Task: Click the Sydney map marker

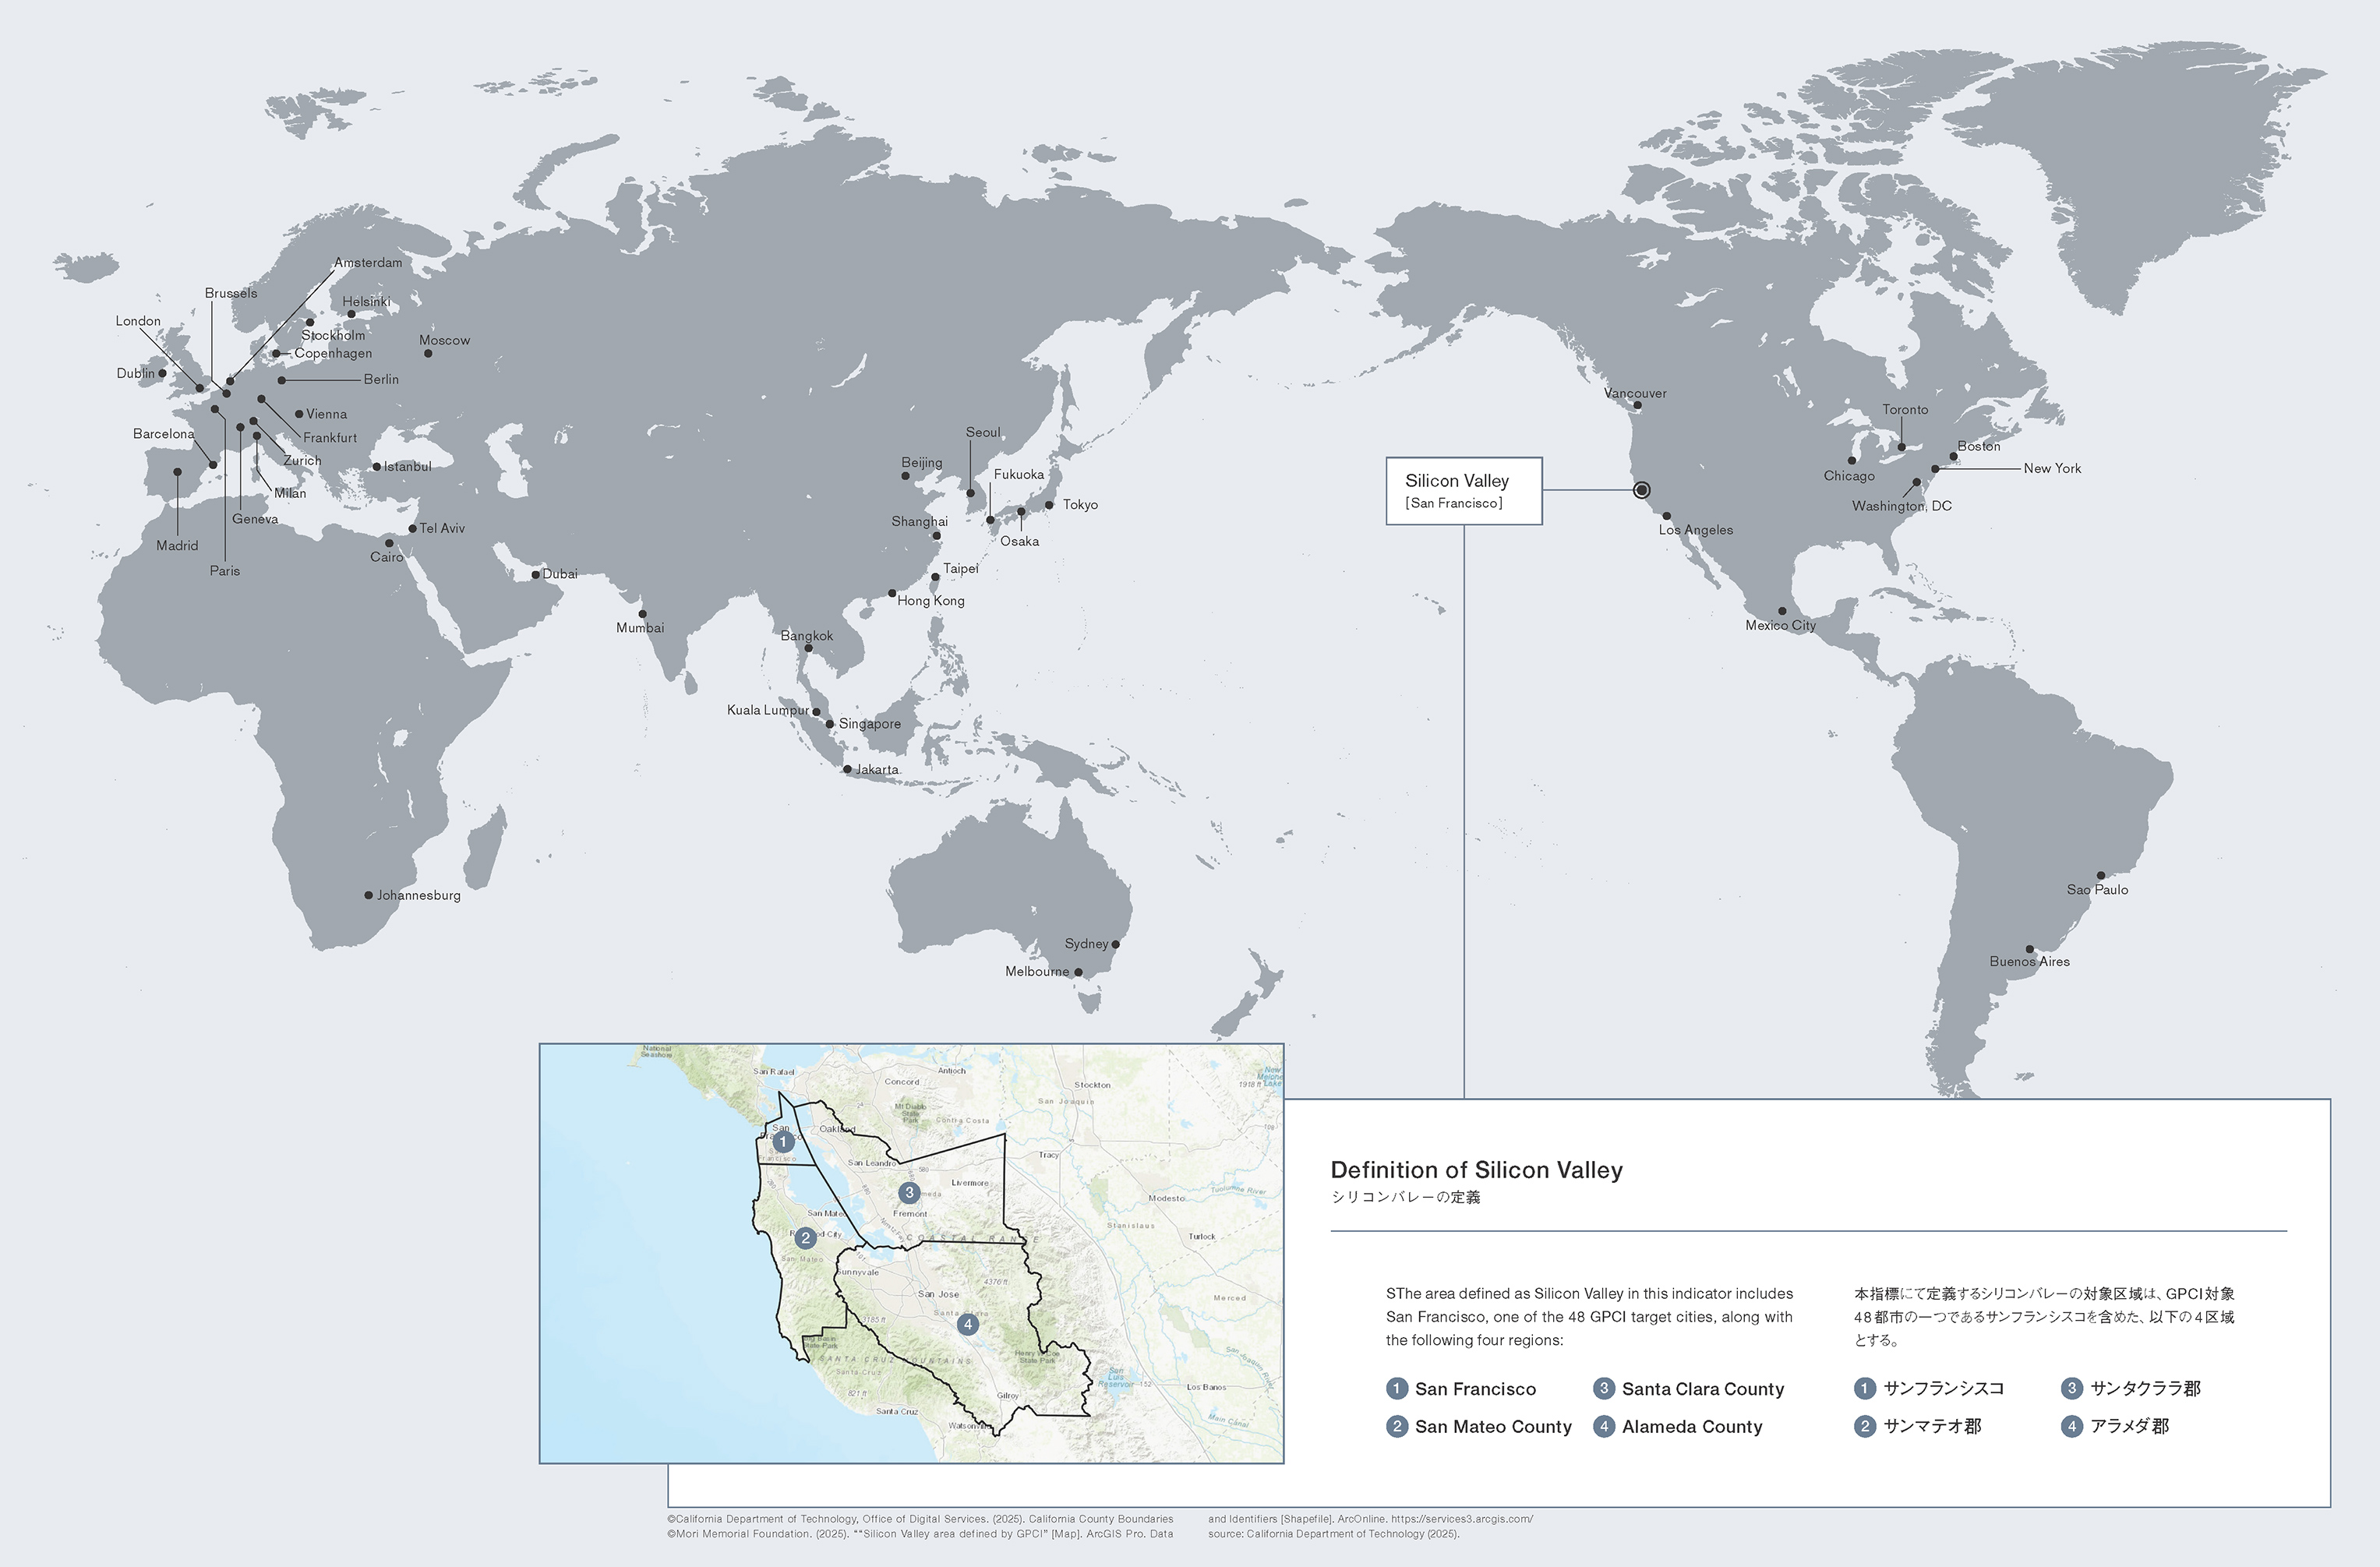Action: [x=1116, y=944]
